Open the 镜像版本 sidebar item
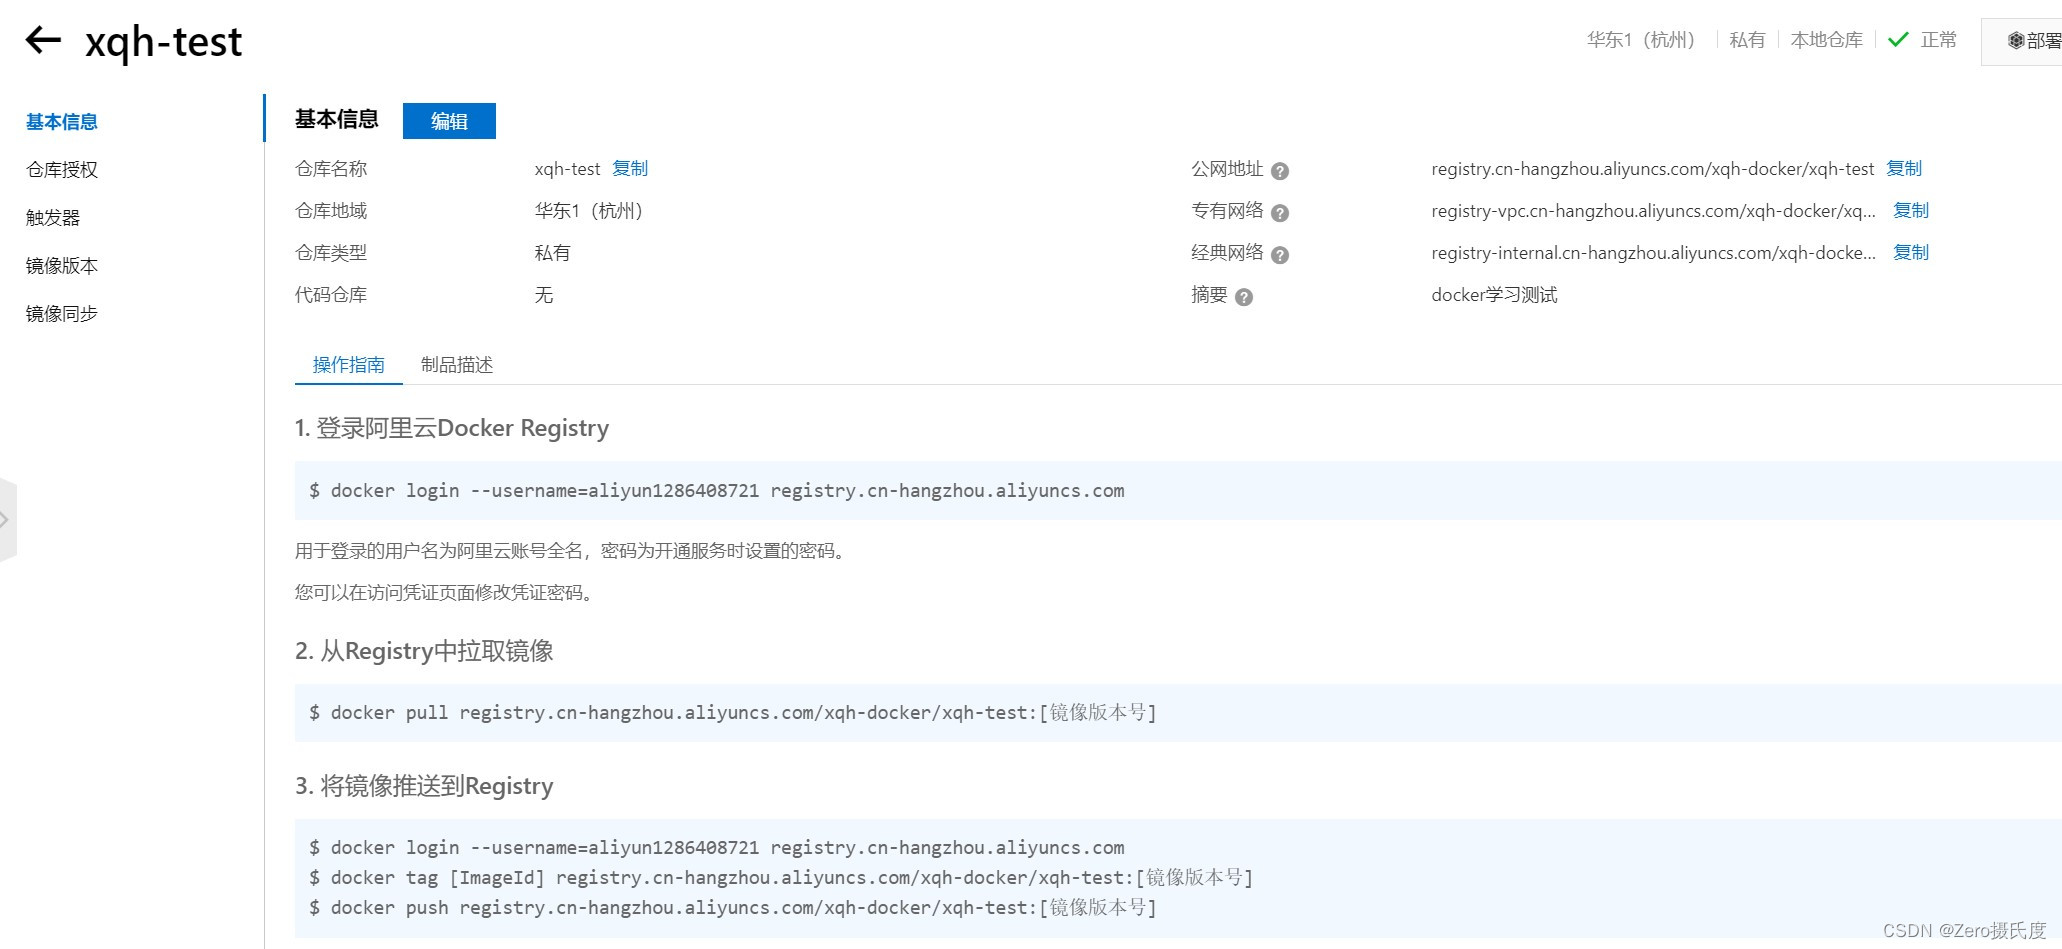The width and height of the screenshot is (2062, 949). coord(62,266)
